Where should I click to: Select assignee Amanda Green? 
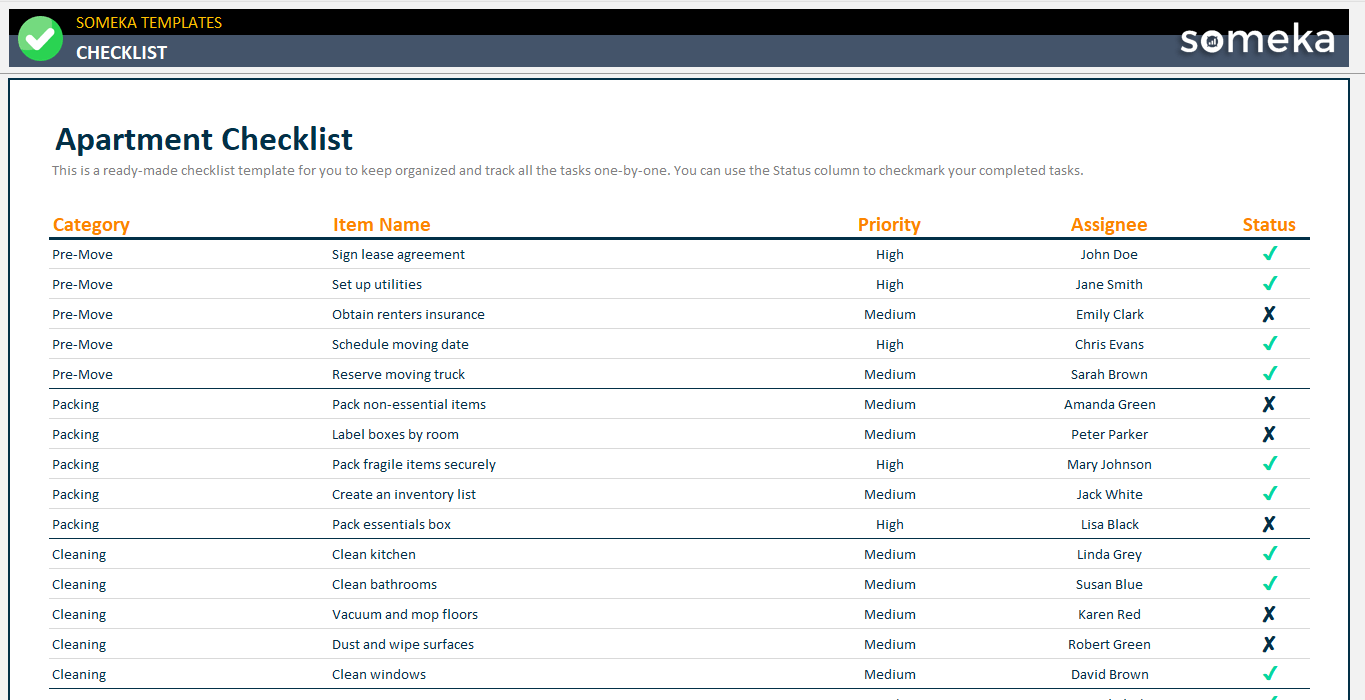1109,404
